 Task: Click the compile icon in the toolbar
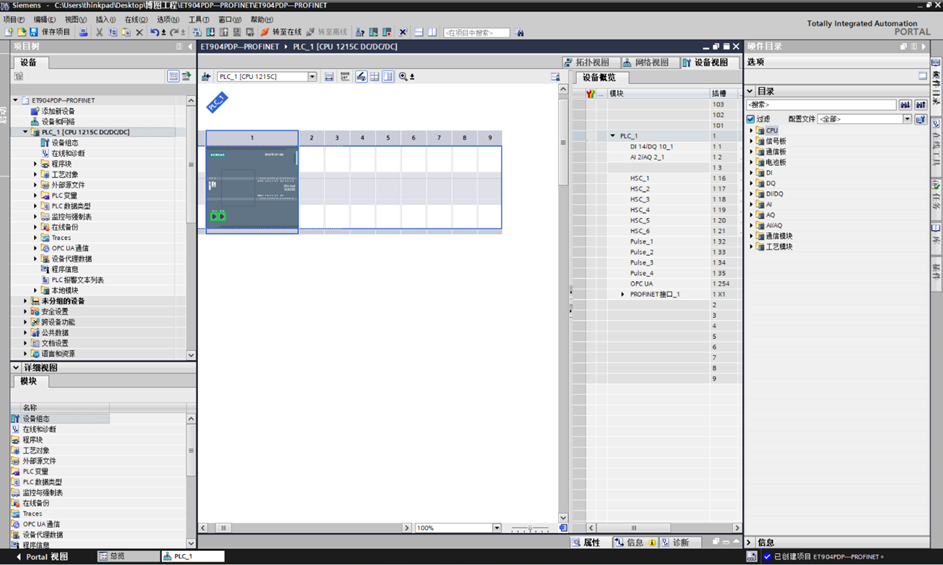pyautogui.click(x=197, y=32)
